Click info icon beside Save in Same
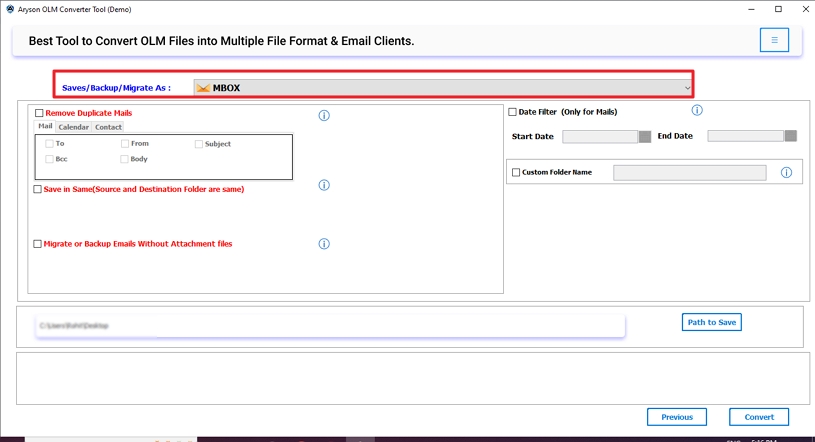This screenshot has height=442, width=815. (x=324, y=185)
